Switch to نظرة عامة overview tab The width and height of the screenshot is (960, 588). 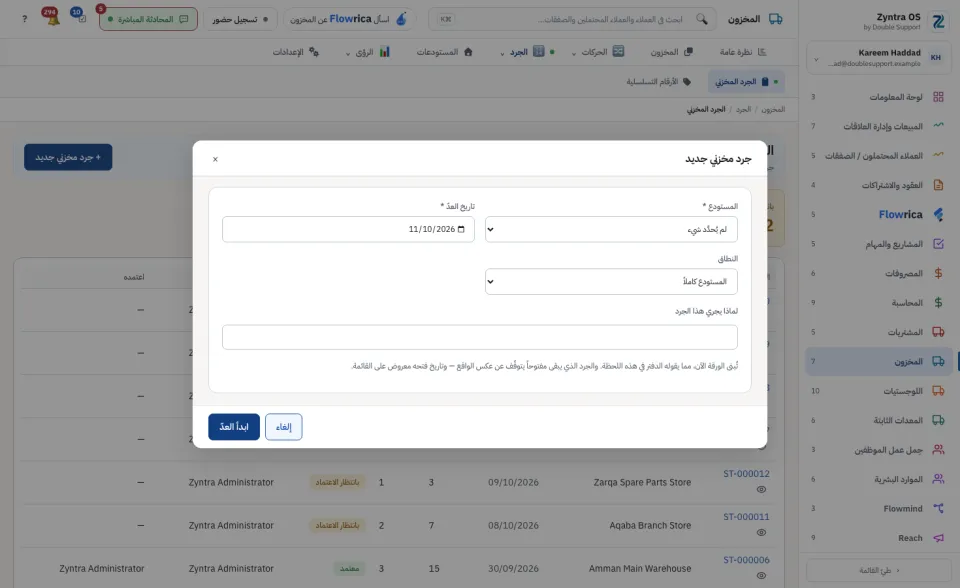(743, 52)
